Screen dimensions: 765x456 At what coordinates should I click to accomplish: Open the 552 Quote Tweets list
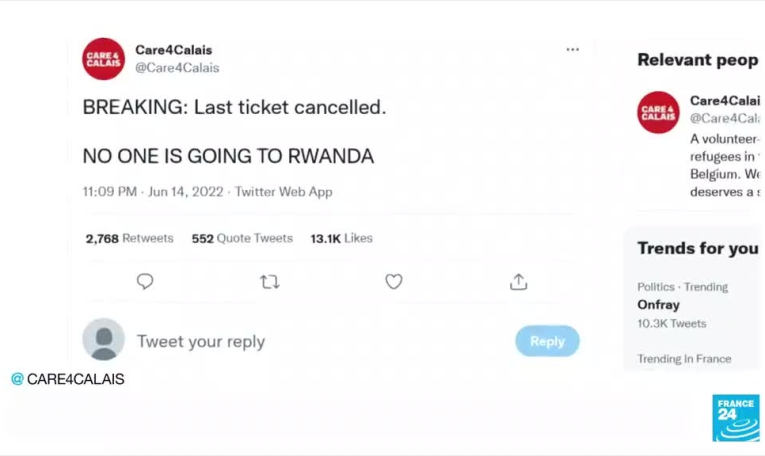pyautogui.click(x=242, y=239)
